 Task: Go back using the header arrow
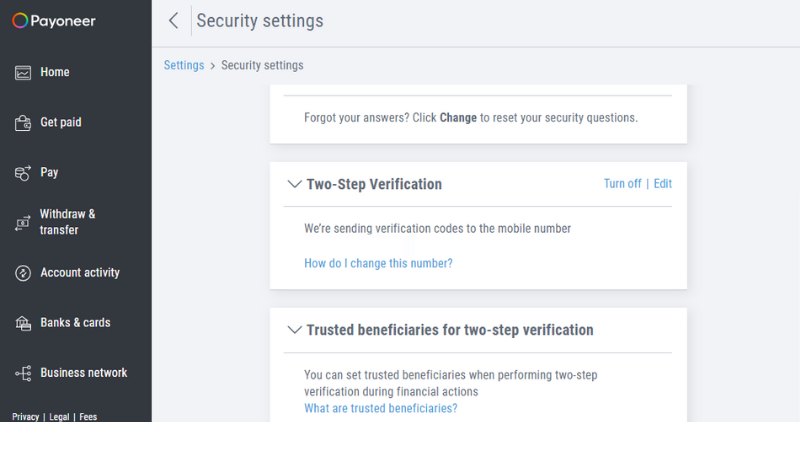(x=173, y=21)
